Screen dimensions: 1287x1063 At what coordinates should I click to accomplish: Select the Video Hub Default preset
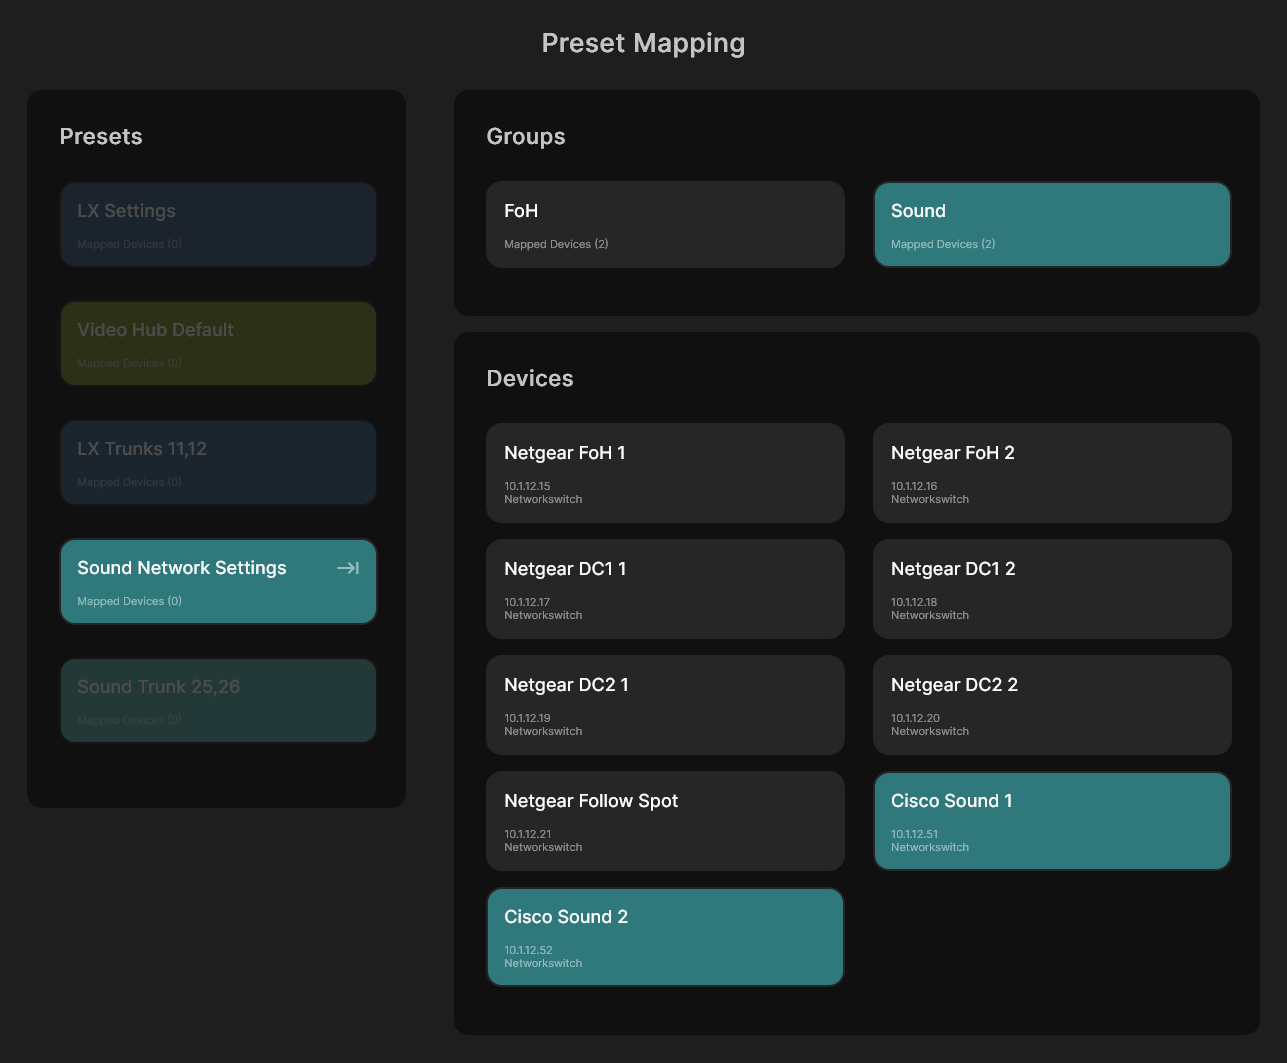click(218, 343)
